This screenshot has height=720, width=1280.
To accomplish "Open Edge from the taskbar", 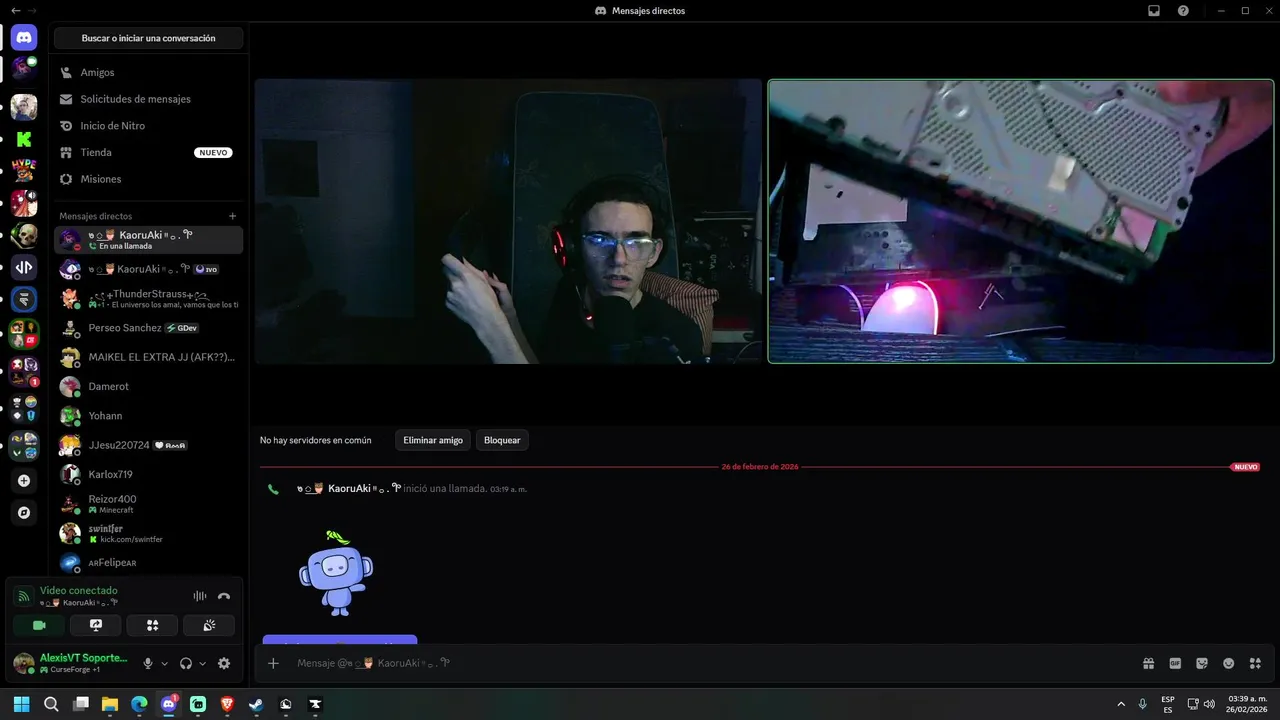I will pos(139,704).
